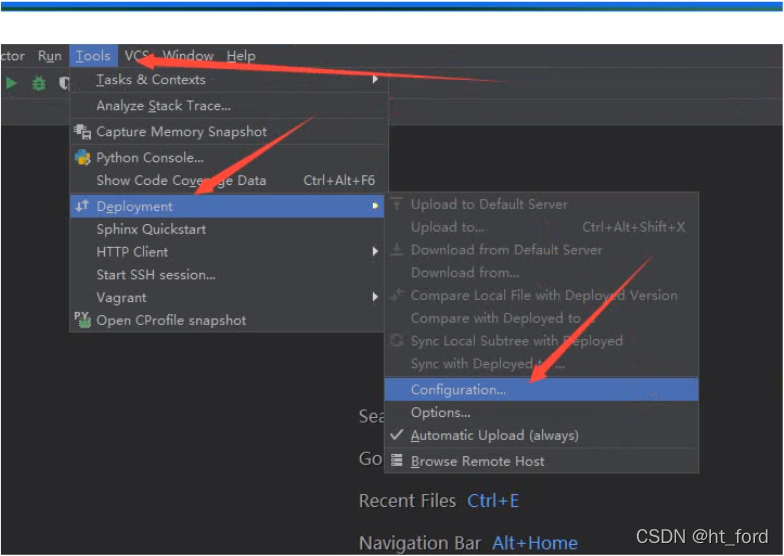Choose Sphinx Quickstart menu entry

[x=227, y=229]
